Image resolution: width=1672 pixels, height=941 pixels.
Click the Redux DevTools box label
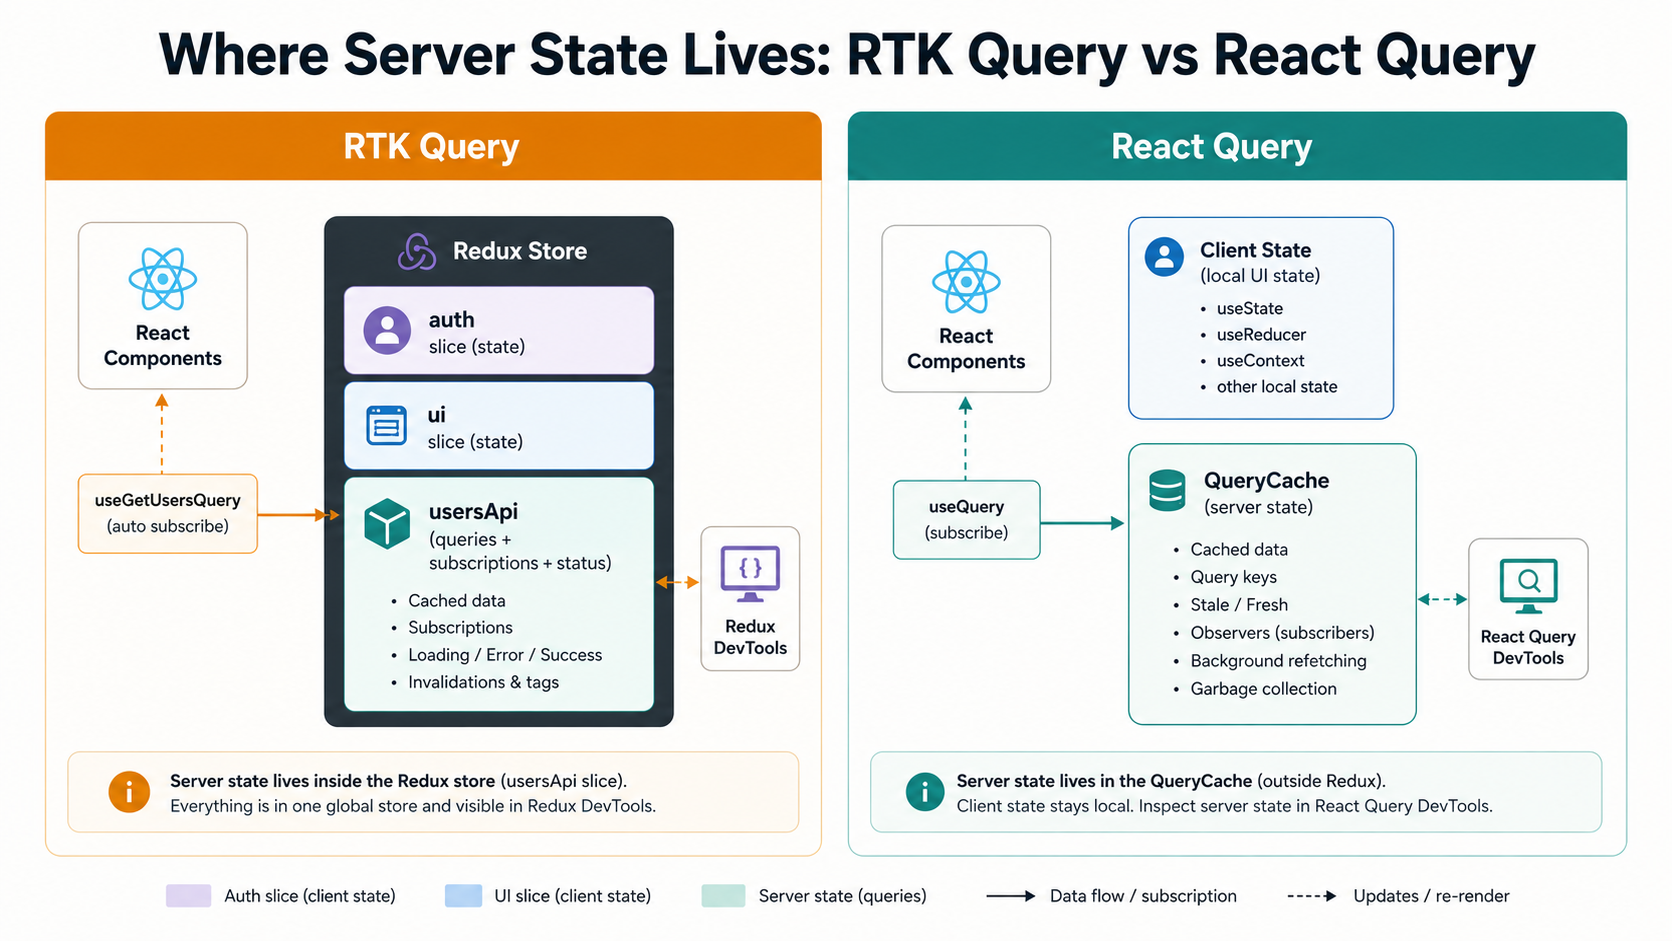(750, 637)
